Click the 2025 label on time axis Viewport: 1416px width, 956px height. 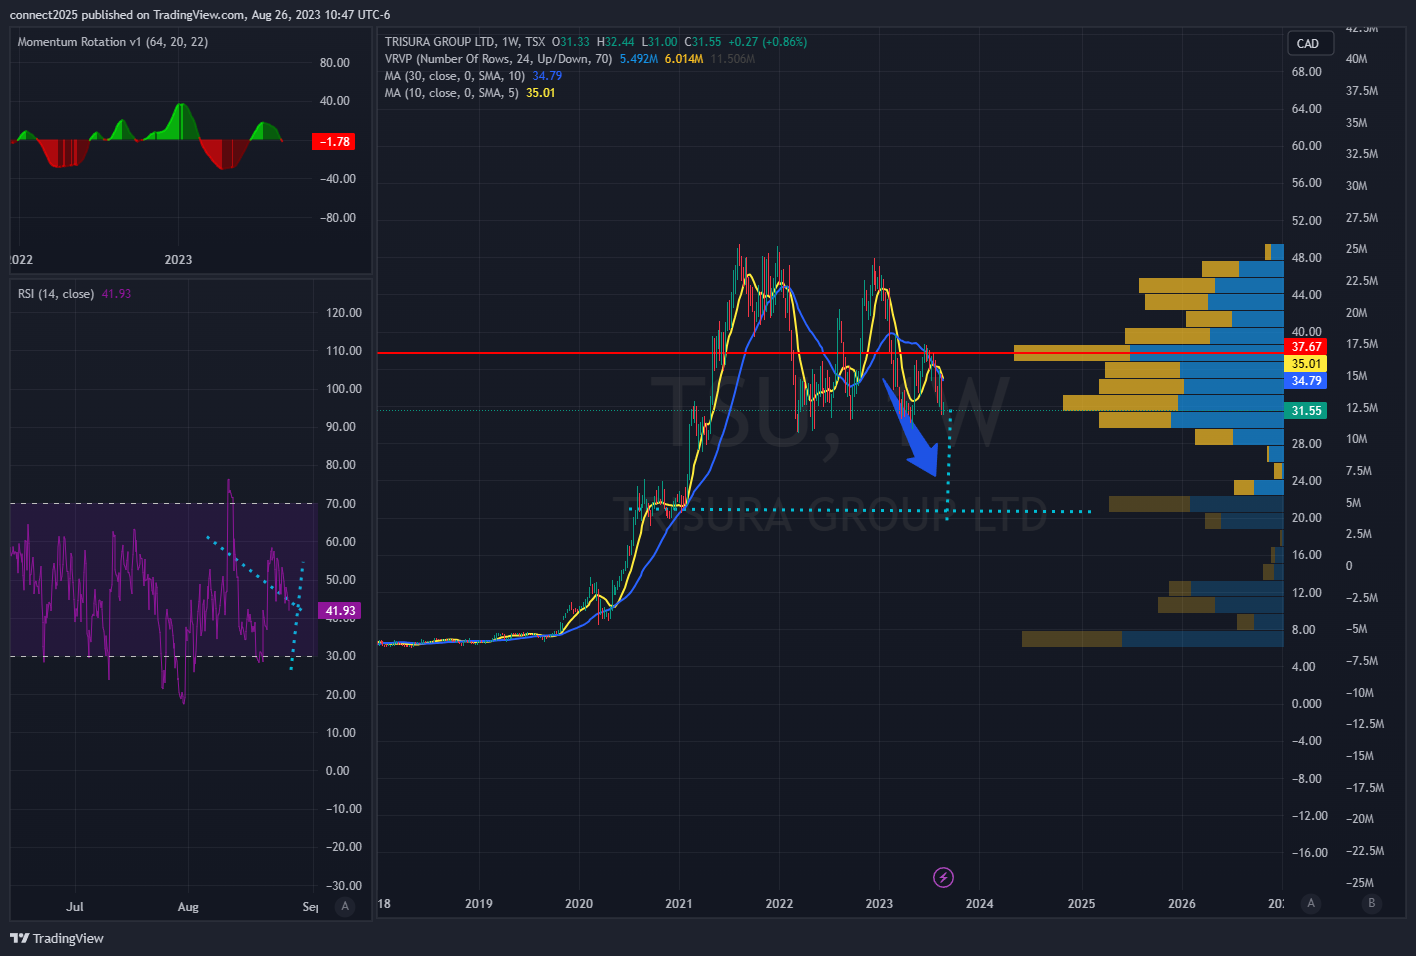click(x=1081, y=904)
